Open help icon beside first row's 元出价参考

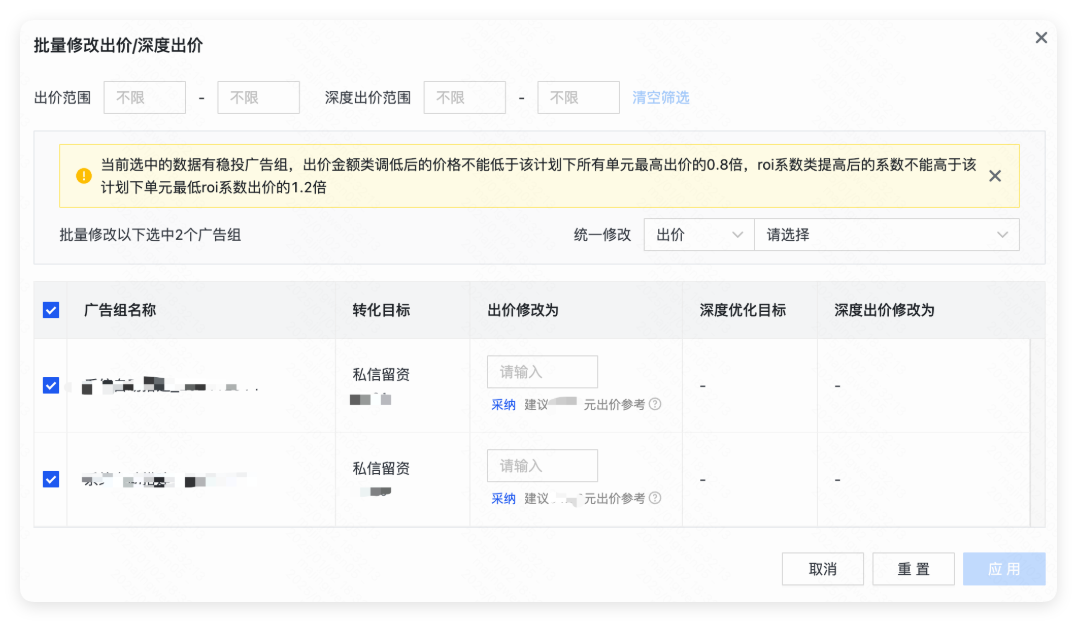(655, 404)
